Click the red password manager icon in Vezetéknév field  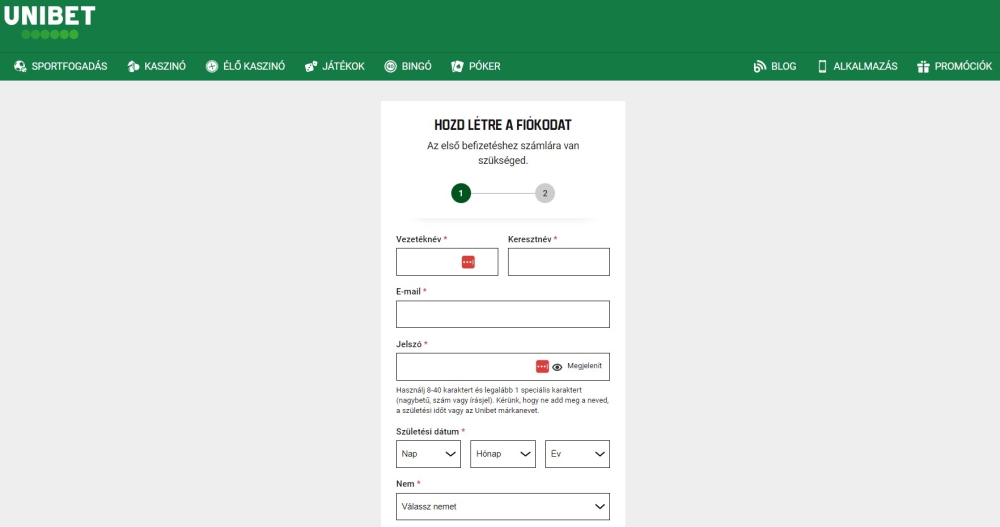click(468, 262)
